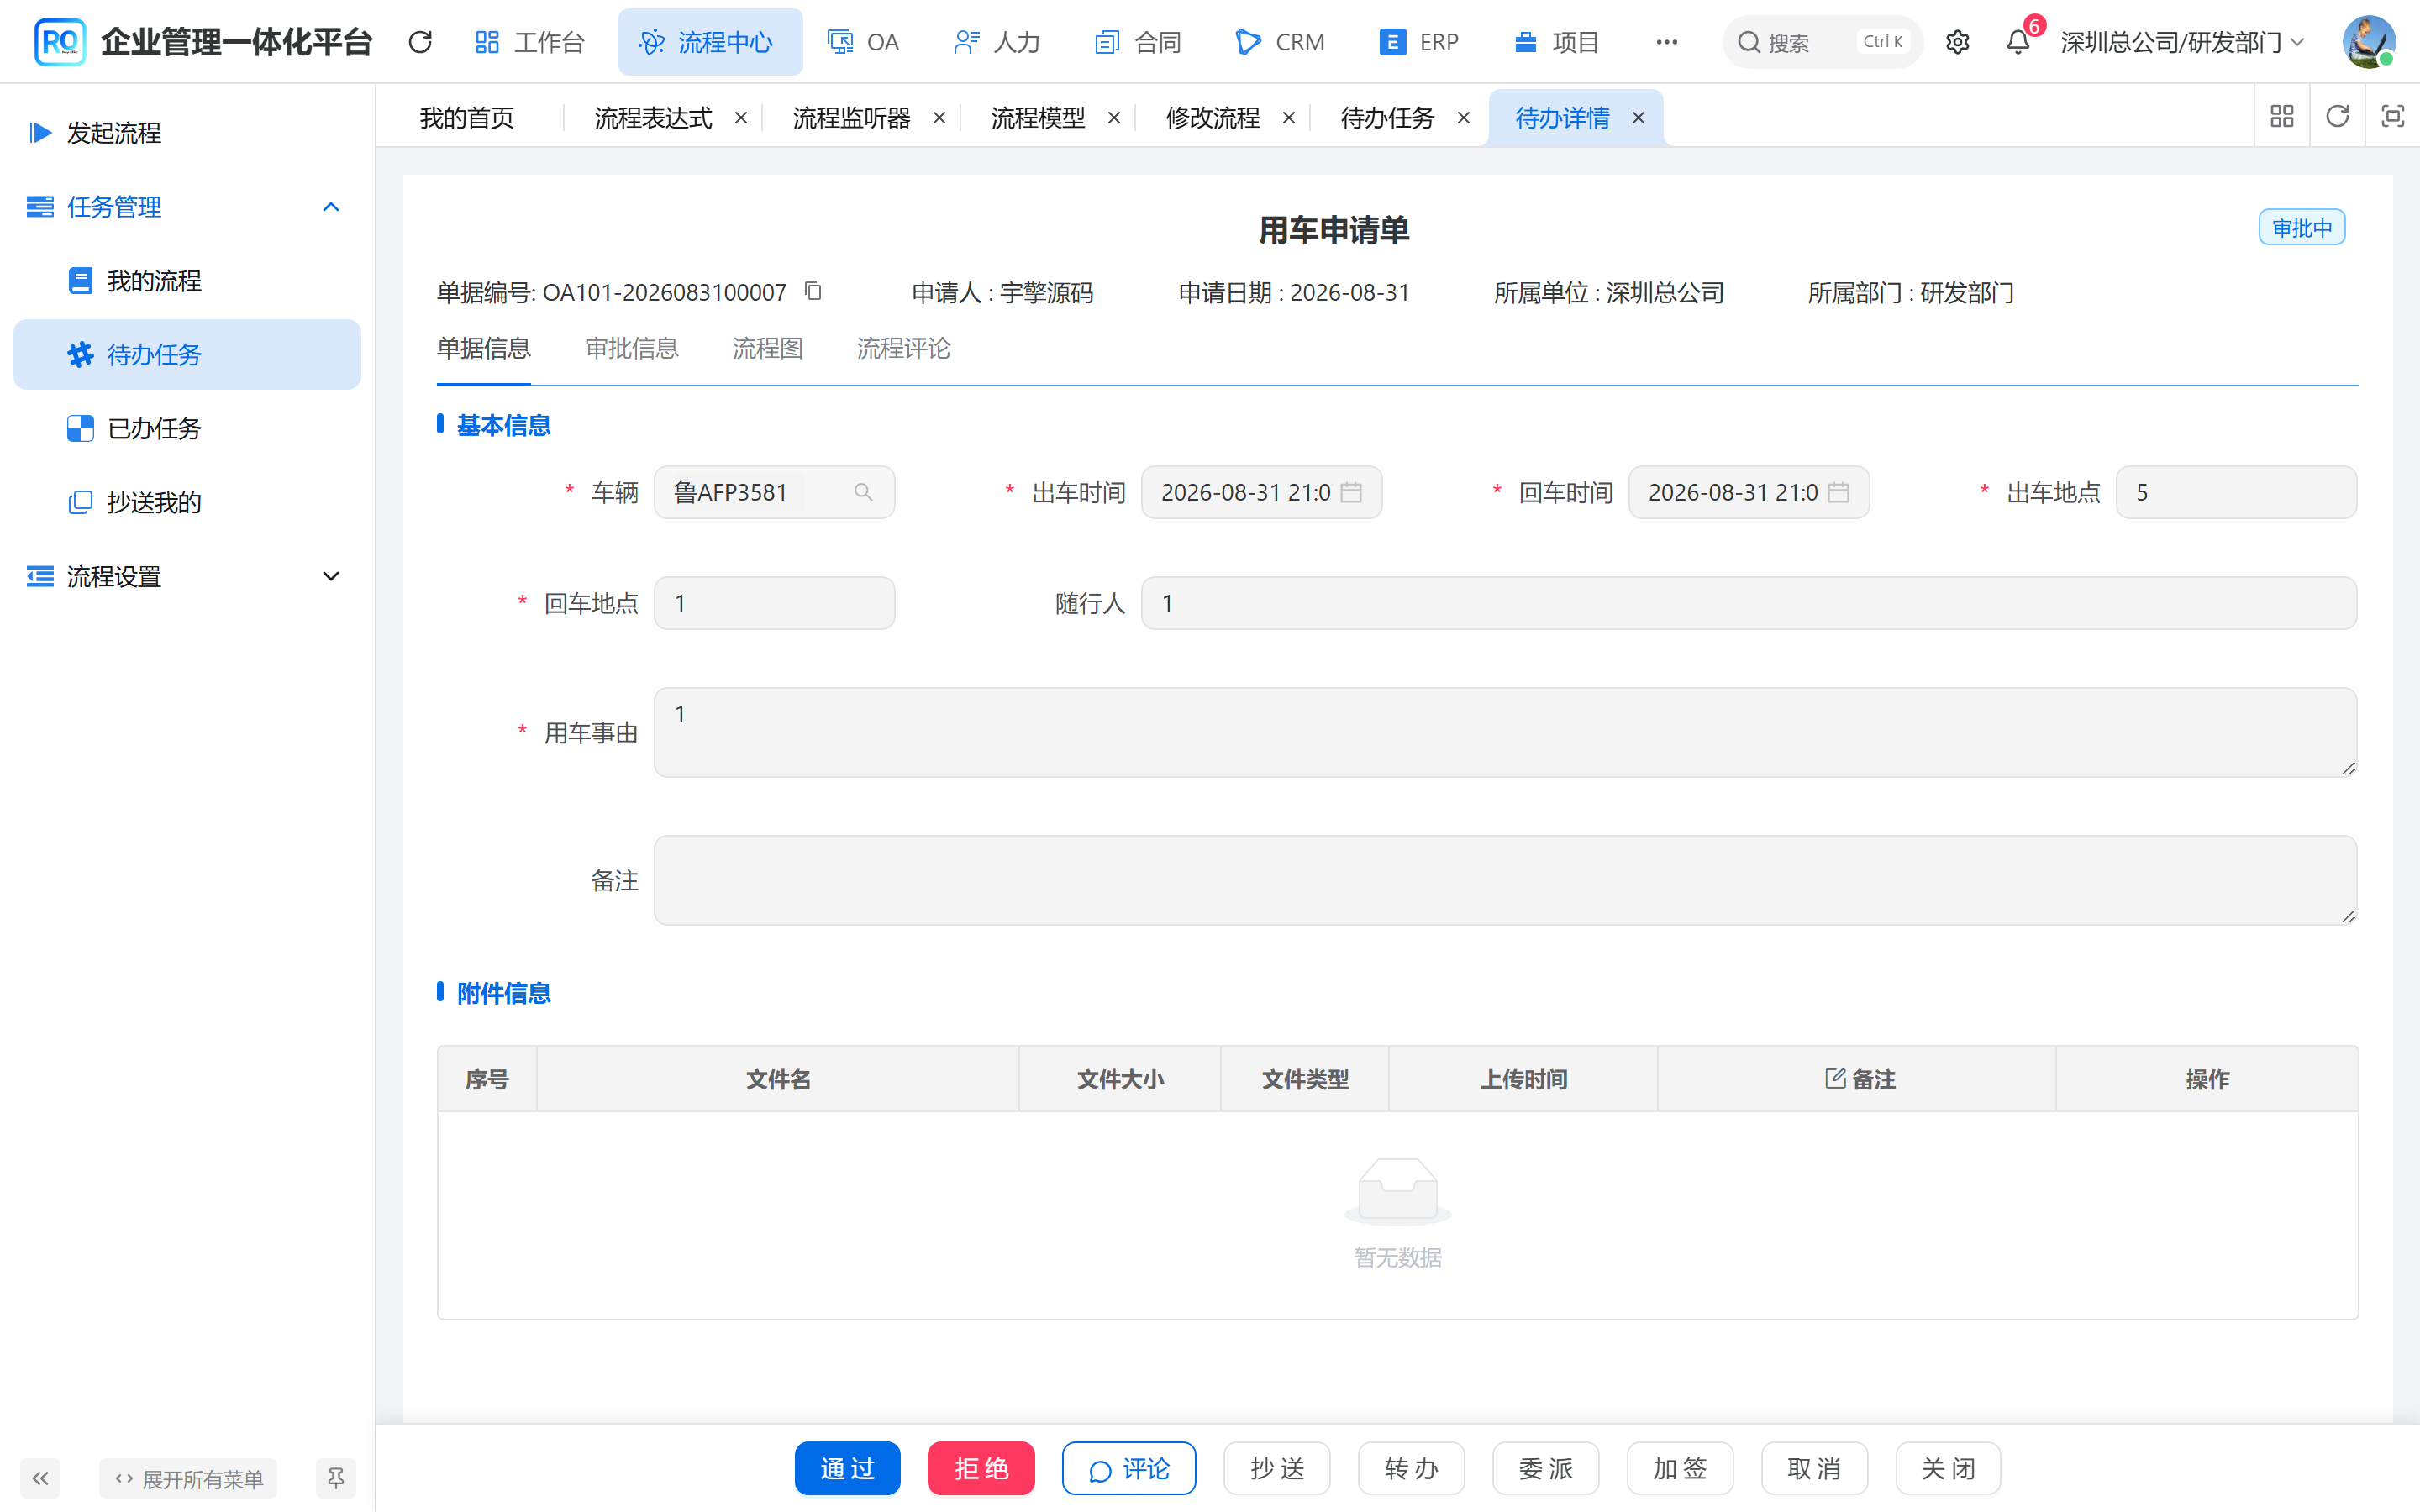Click the search magnifier in 车辆 field
Screen dimensions: 2420x1512
tap(863, 492)
